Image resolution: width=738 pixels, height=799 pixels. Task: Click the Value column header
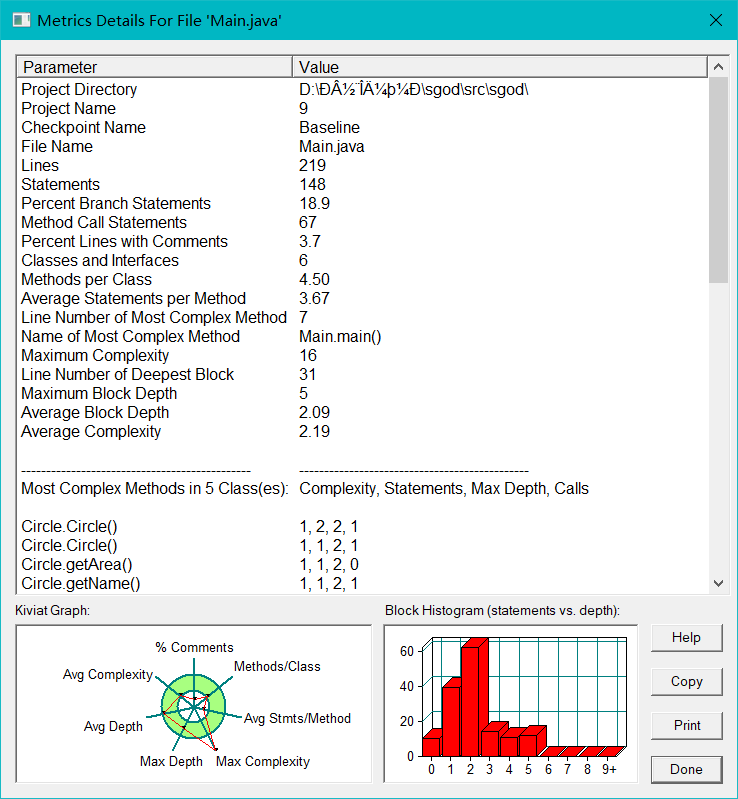(500, 67)
